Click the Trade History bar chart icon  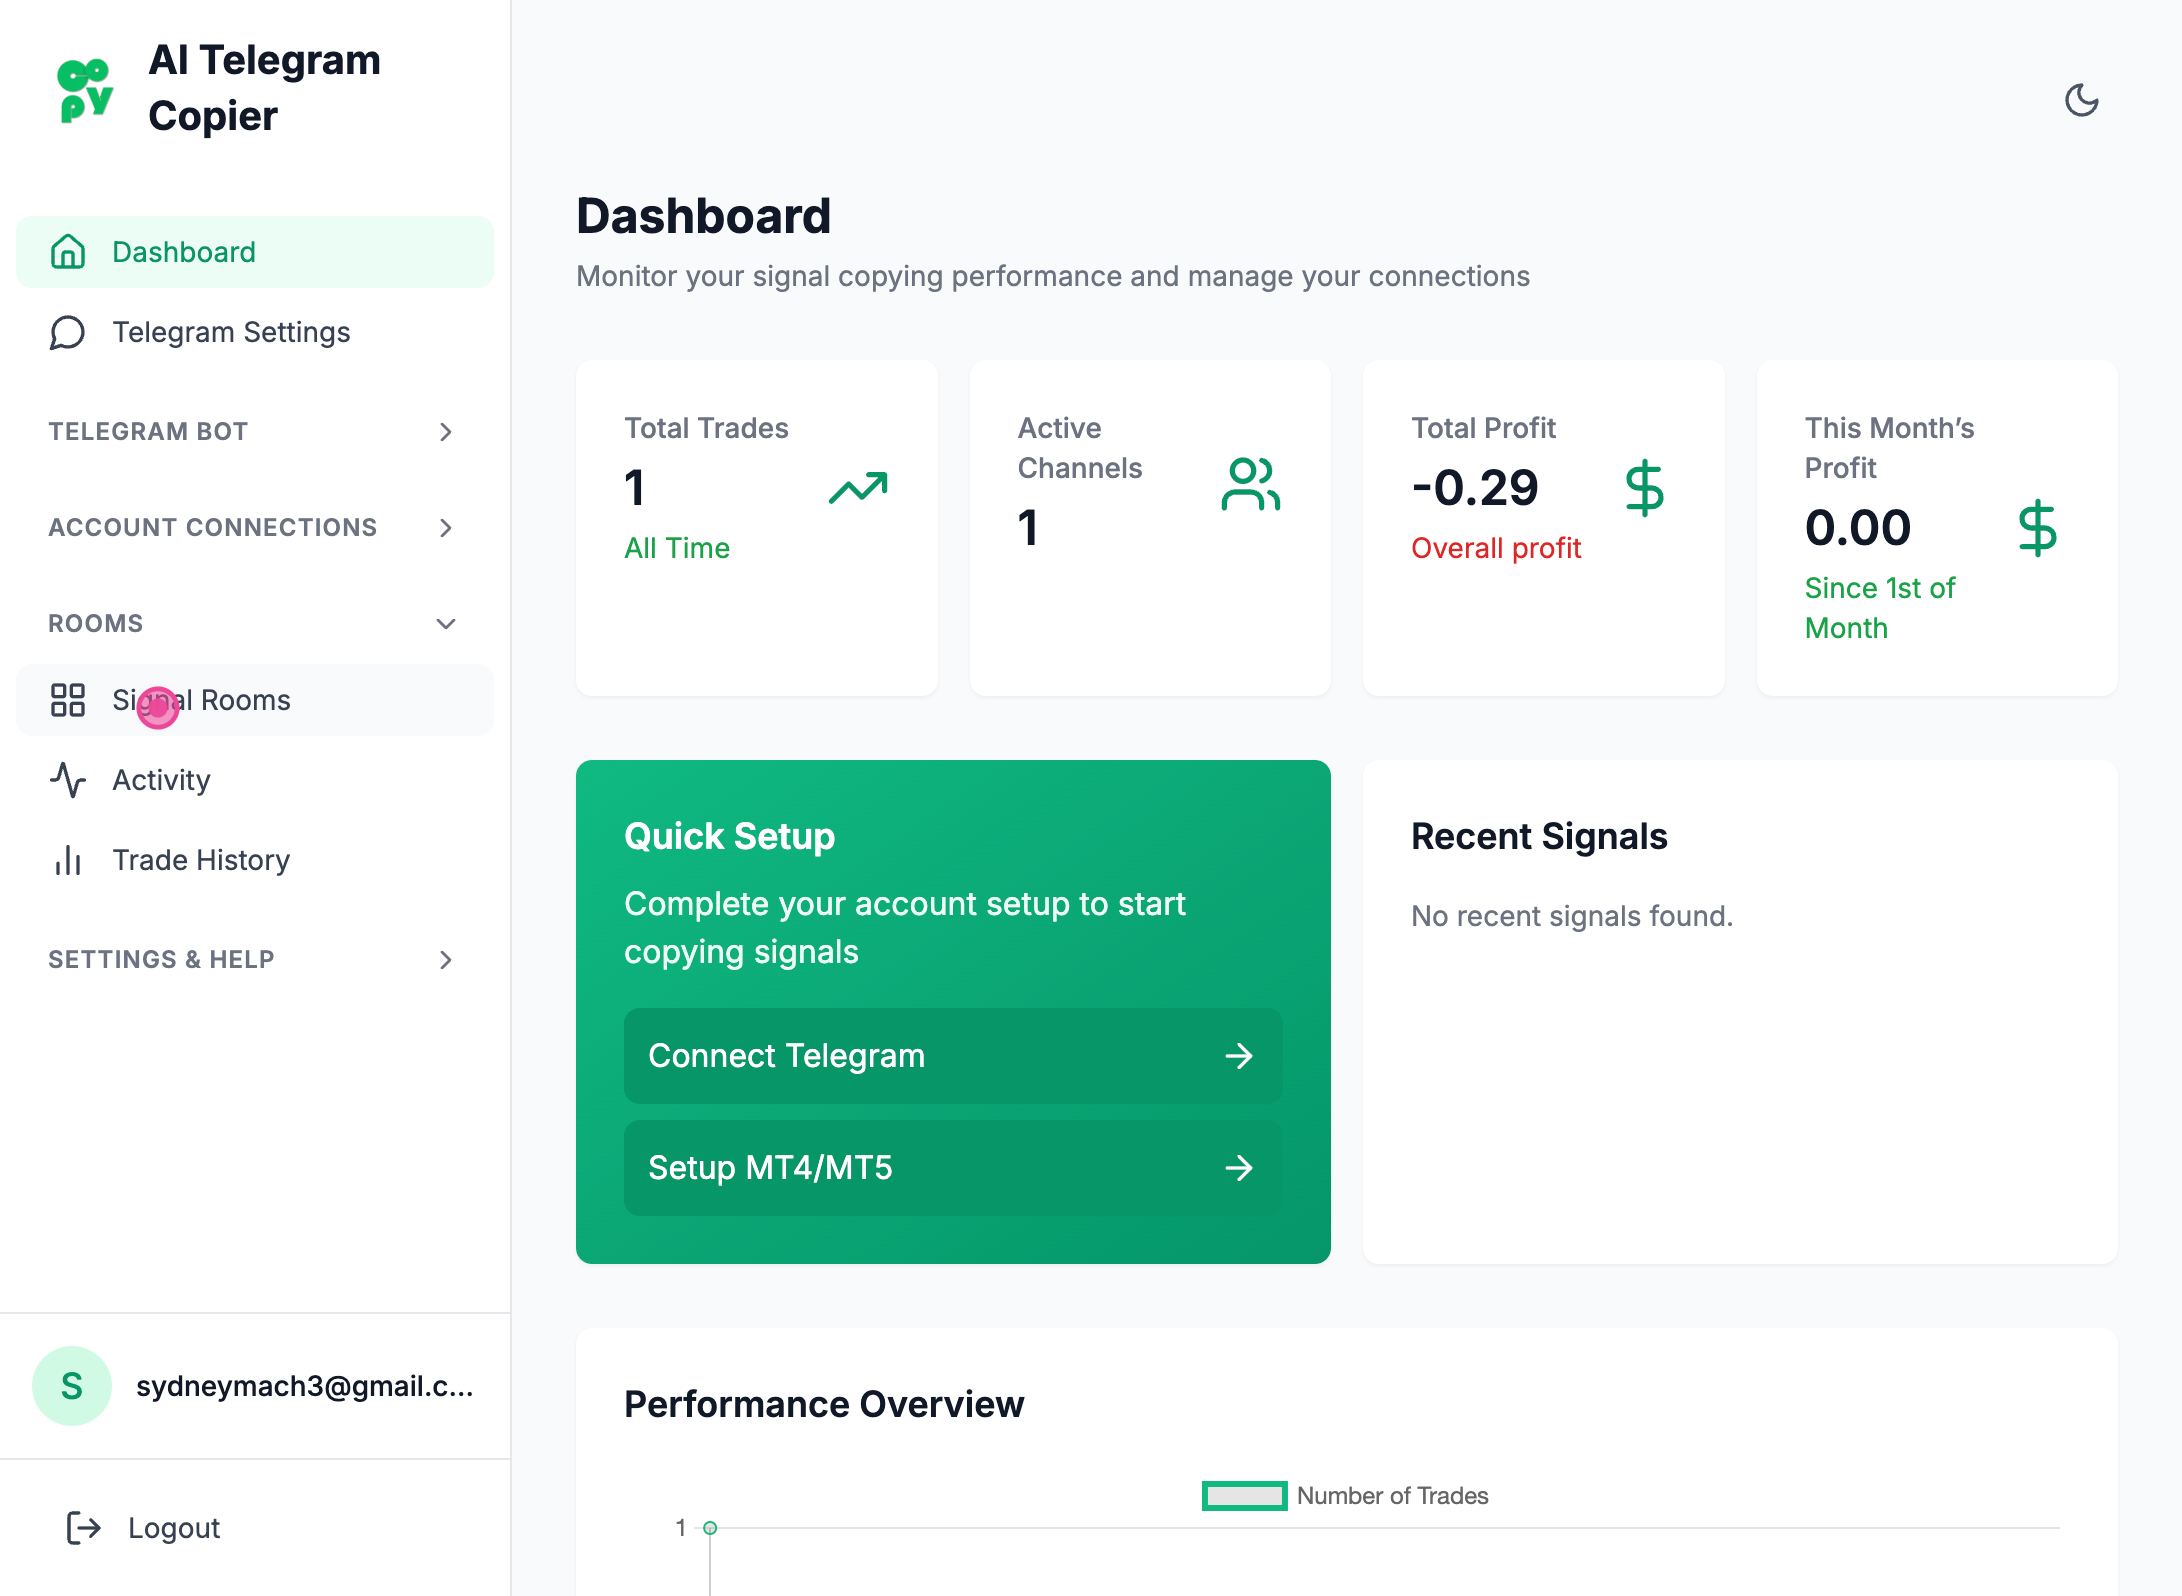68,860
